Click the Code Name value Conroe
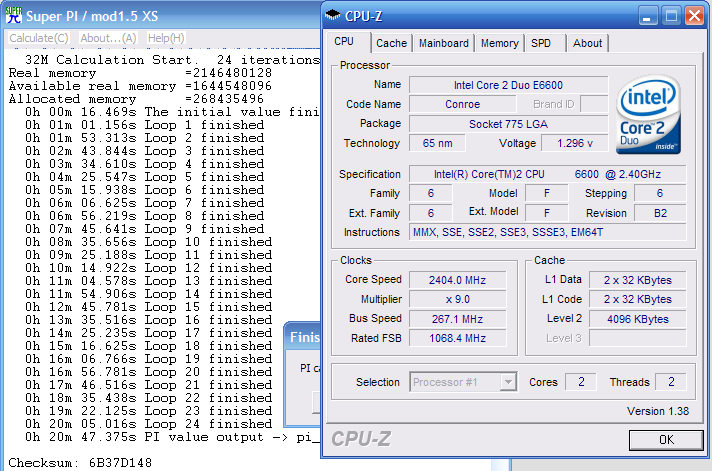This screenshot has width=712, height=471. pos(462,104)
